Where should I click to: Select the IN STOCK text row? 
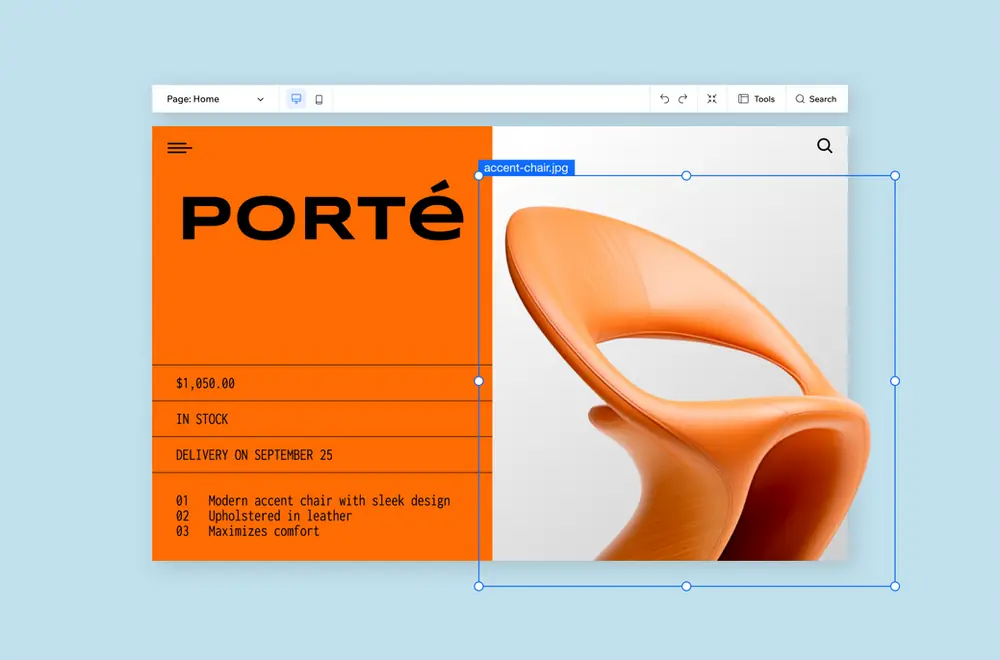point(202,419)
